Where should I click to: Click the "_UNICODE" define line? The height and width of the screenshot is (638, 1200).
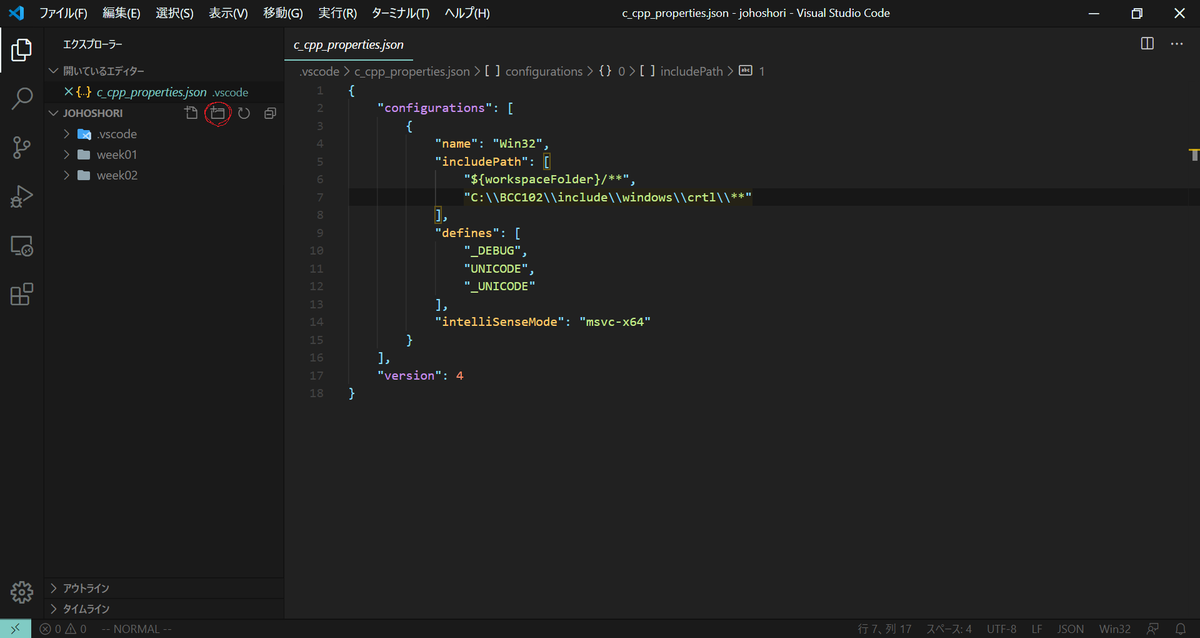click(500, 286)
